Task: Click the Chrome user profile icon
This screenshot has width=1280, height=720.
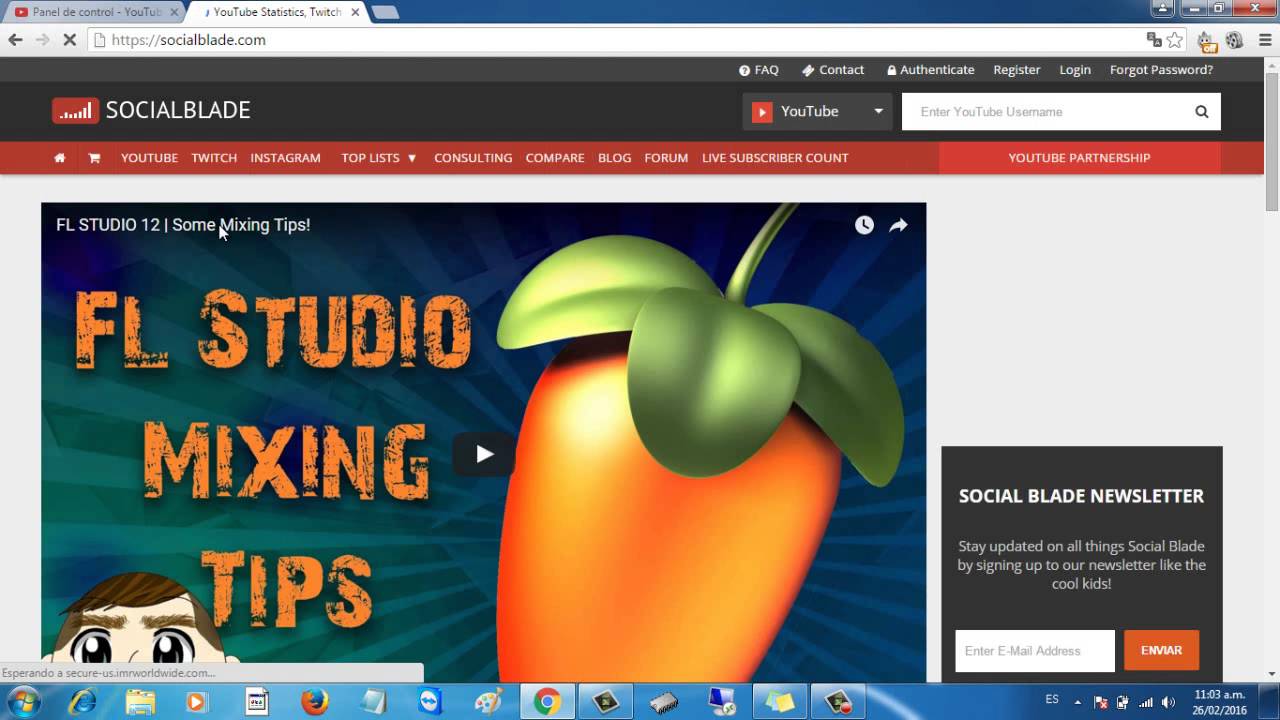Action: (x=1162, y=9)
